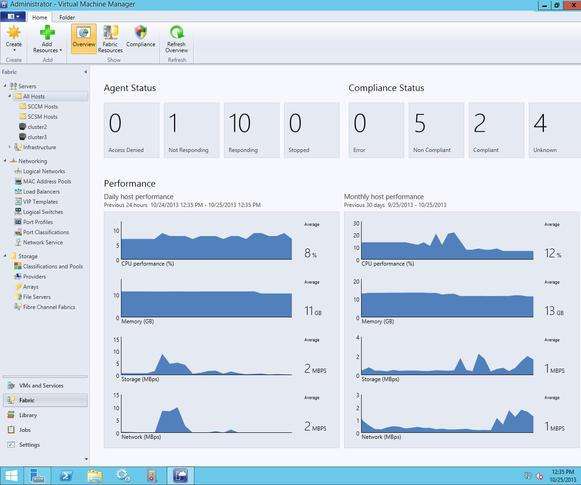Click the Responding agent tile
581x485 pixels.
[252, 130]
